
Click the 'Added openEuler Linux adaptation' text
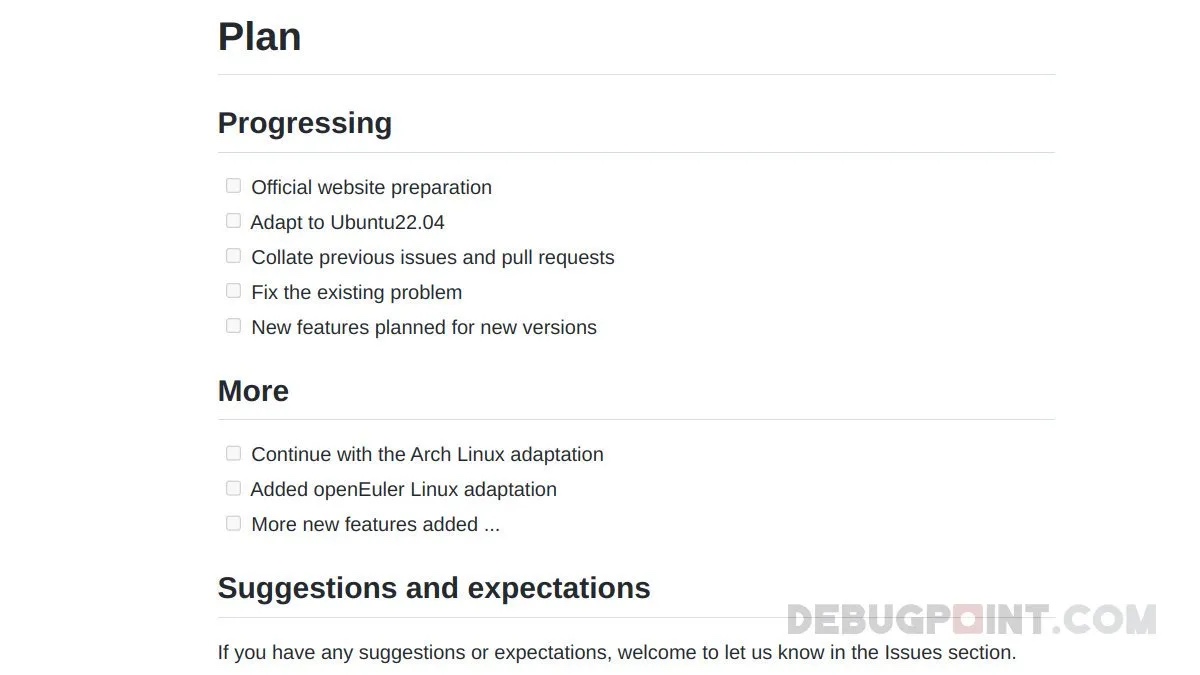coord(403,490)
